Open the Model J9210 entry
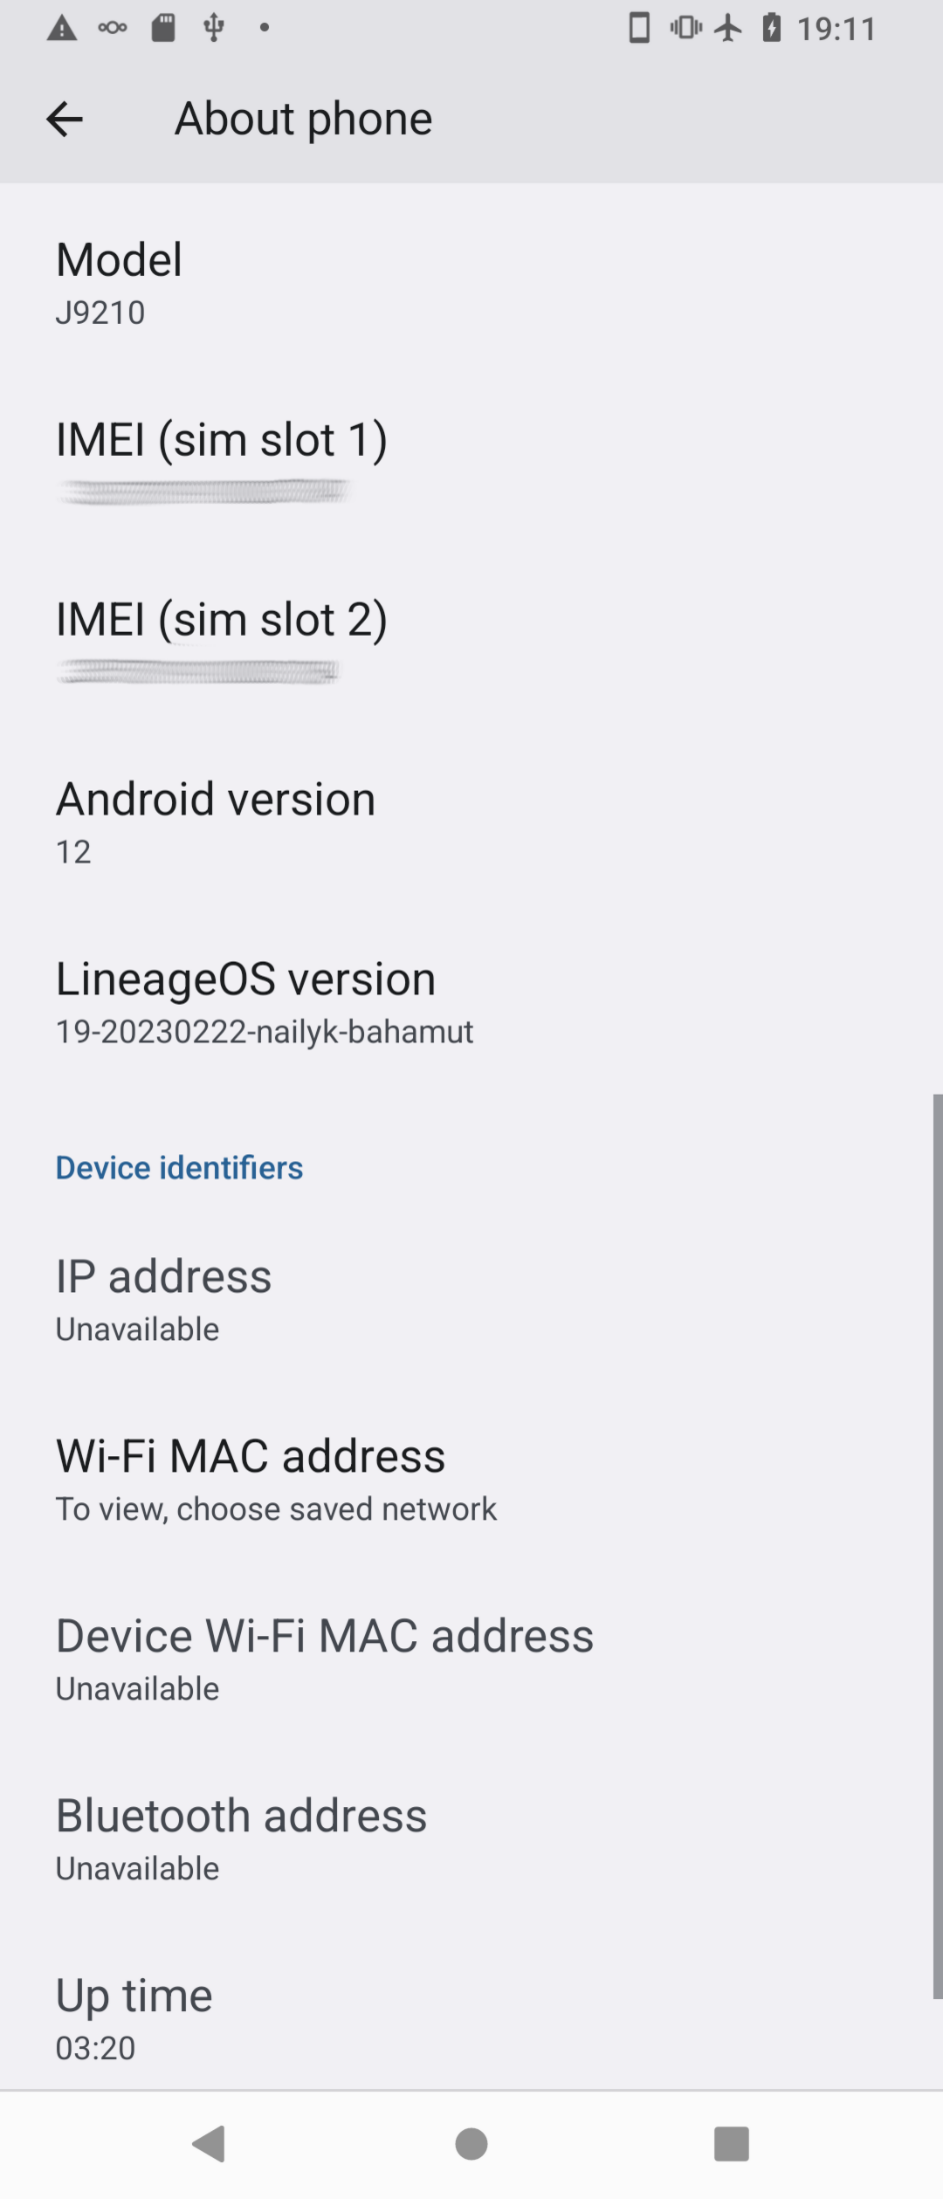 471,284
